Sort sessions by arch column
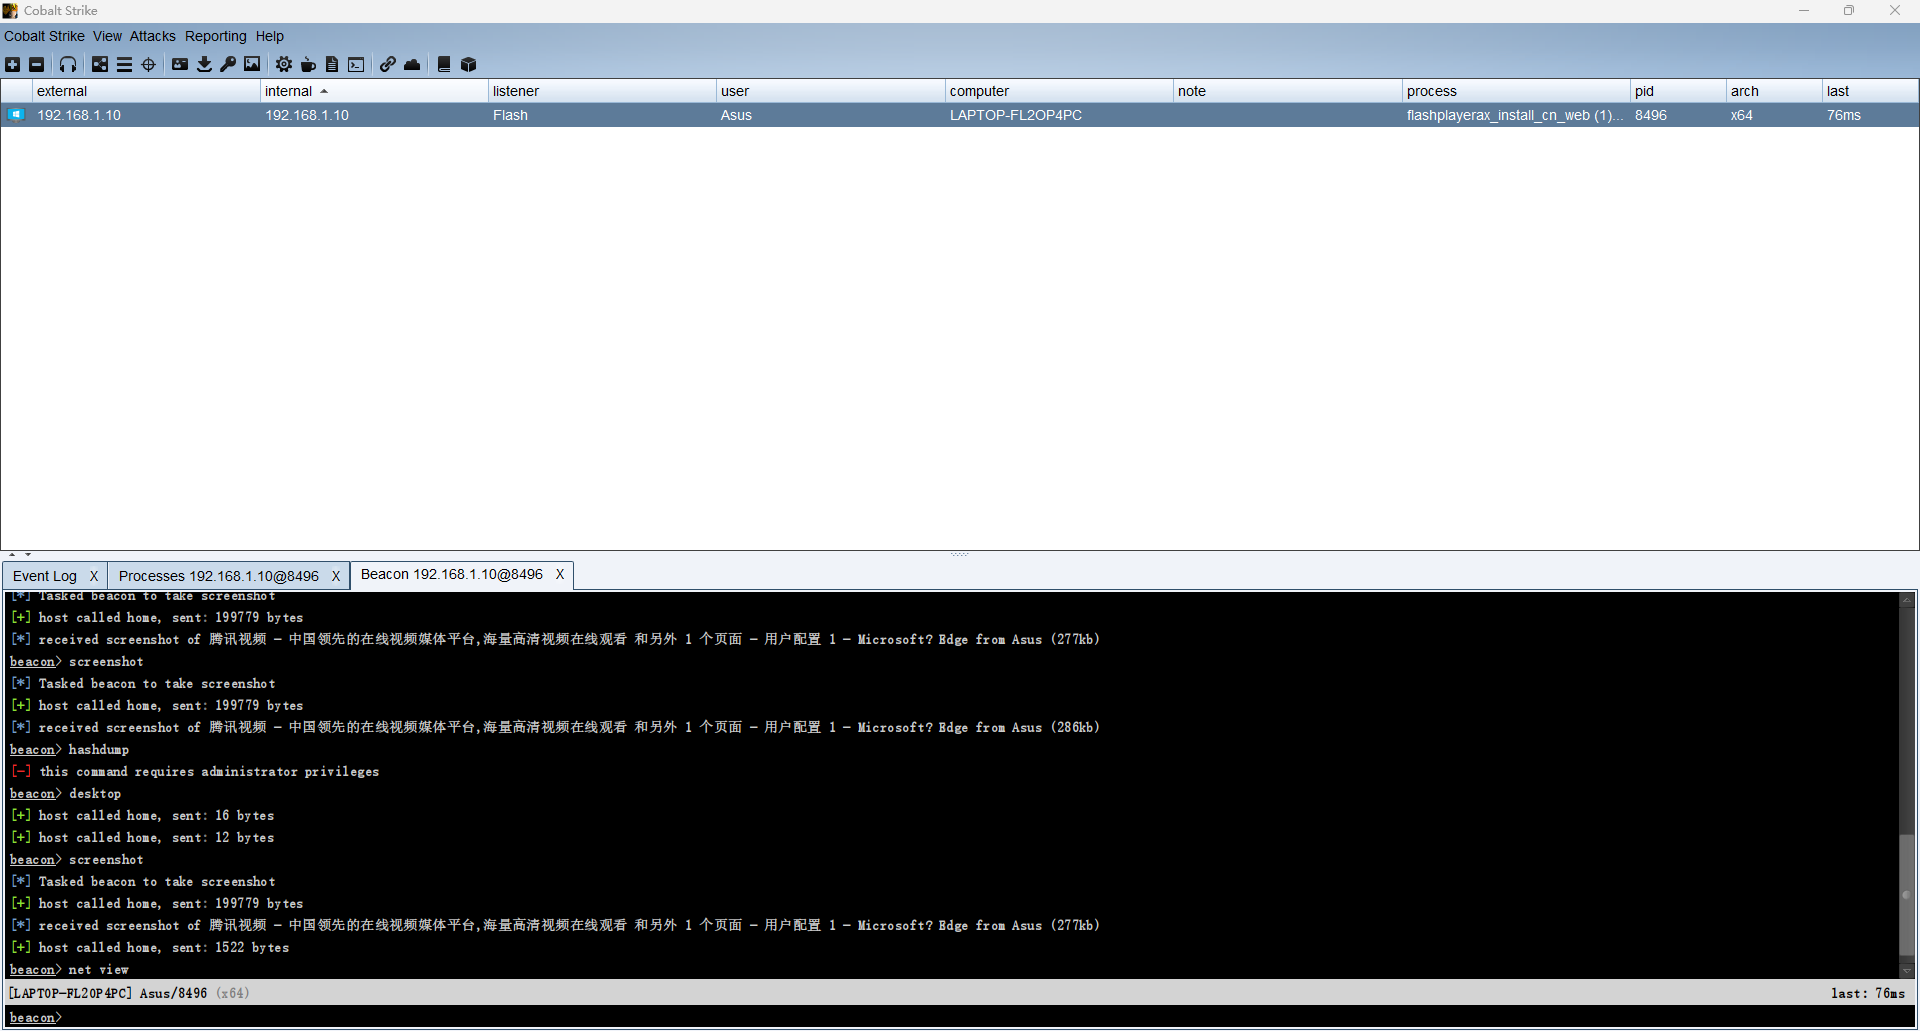1920x1031 pixels. coord(1774,91)
